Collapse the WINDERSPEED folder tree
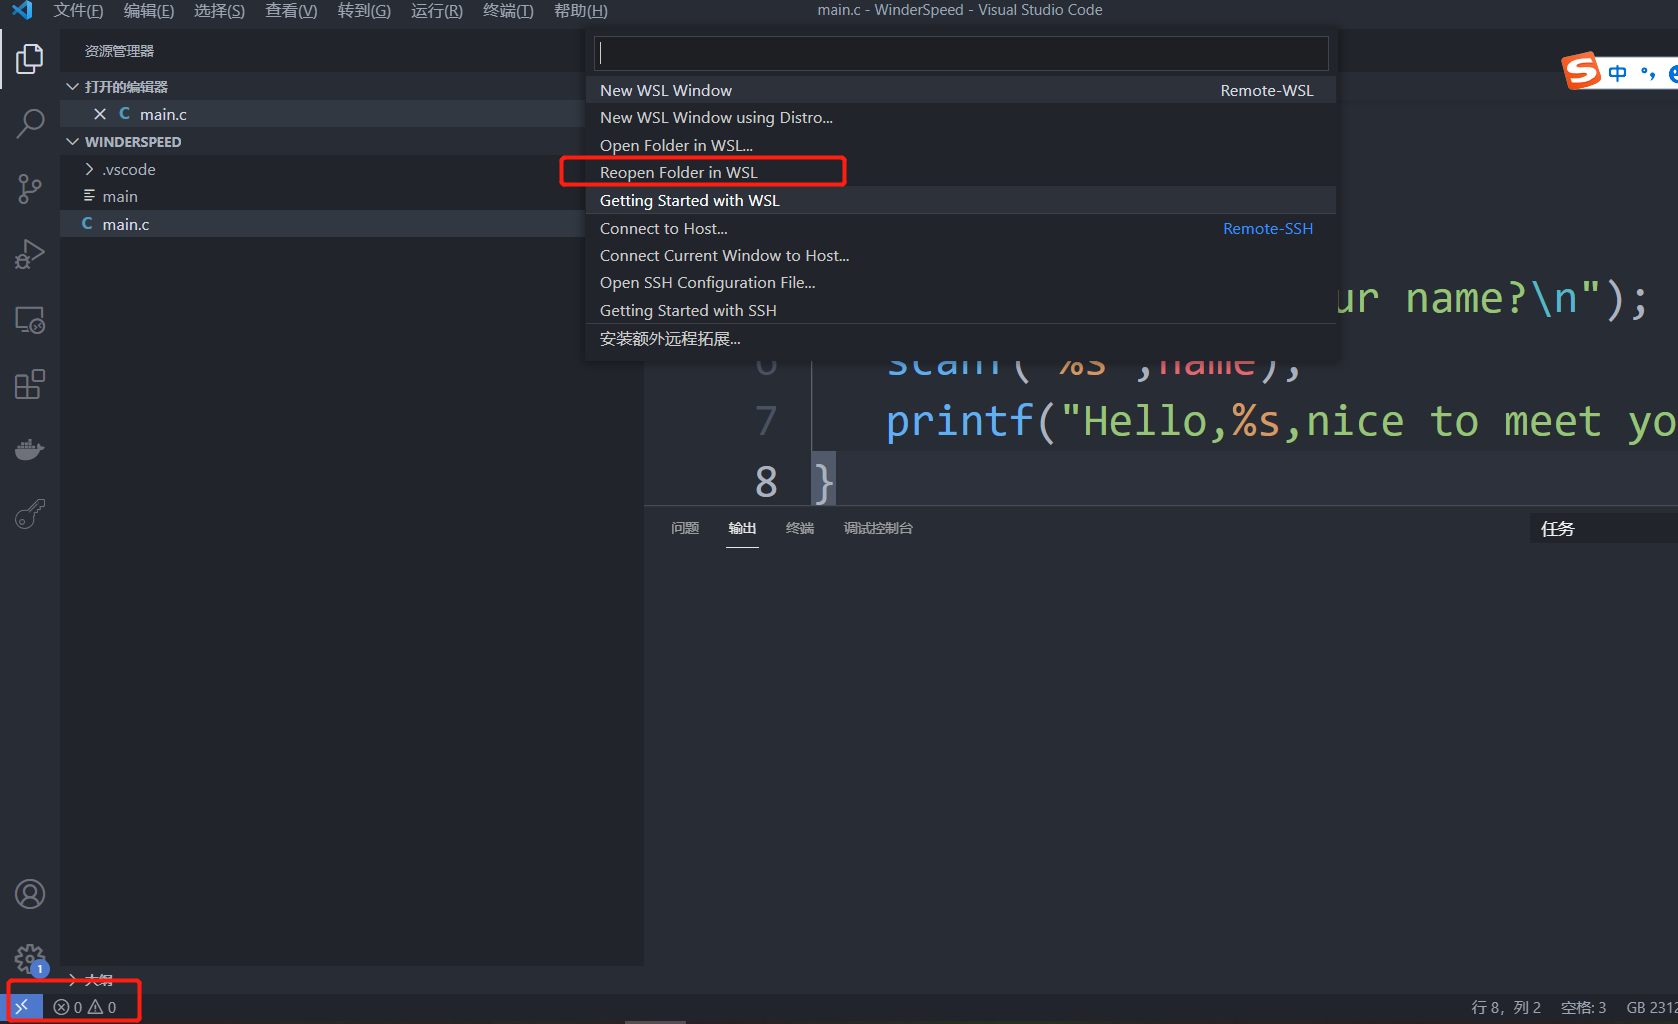Viewport: 1678px width, 1024px height. tap(71, 141)
